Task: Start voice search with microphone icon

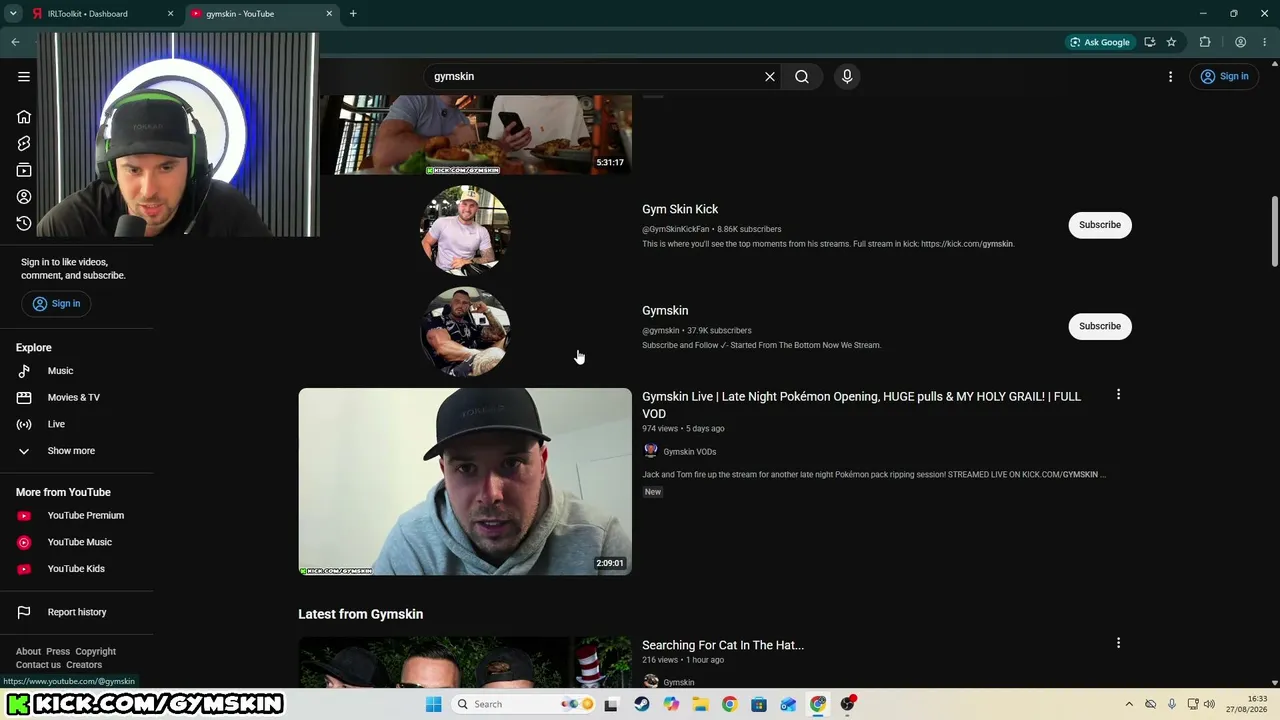Action: coord(847,76)
